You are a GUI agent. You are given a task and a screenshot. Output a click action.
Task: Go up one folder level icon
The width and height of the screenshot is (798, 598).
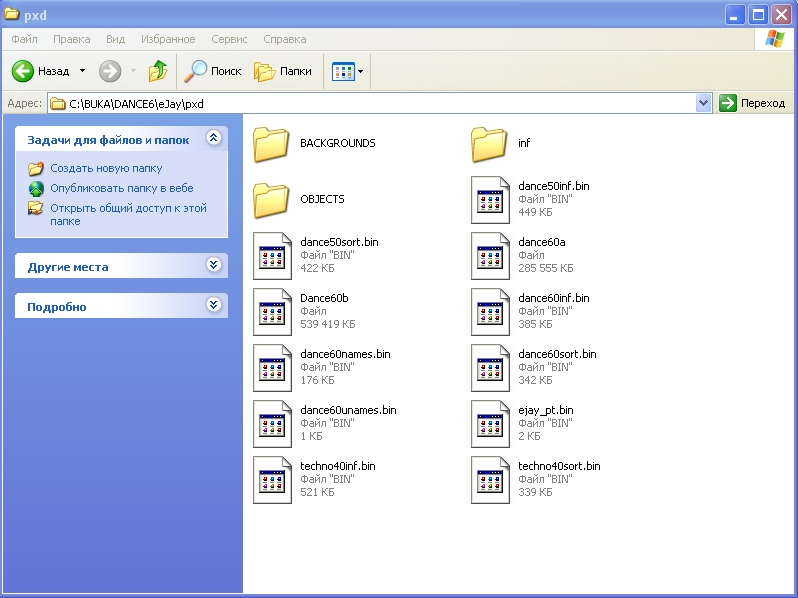[158, 71]
